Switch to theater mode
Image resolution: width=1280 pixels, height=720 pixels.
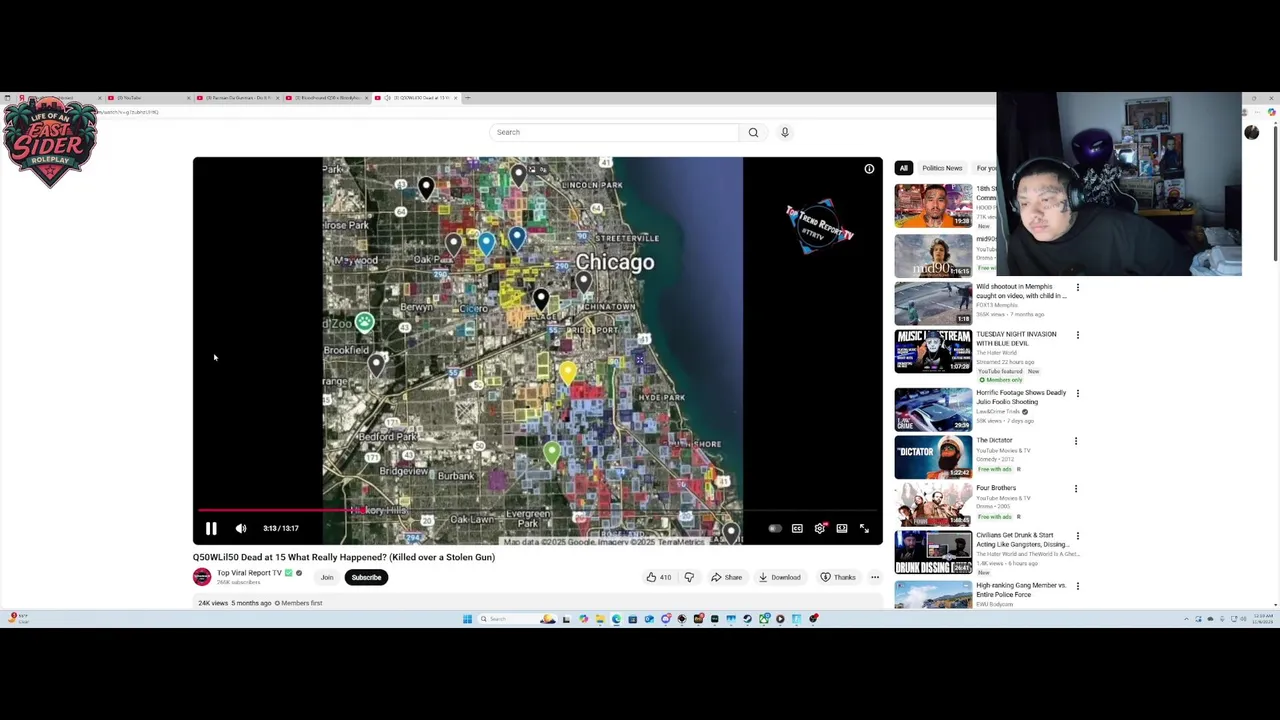point(842,528)
